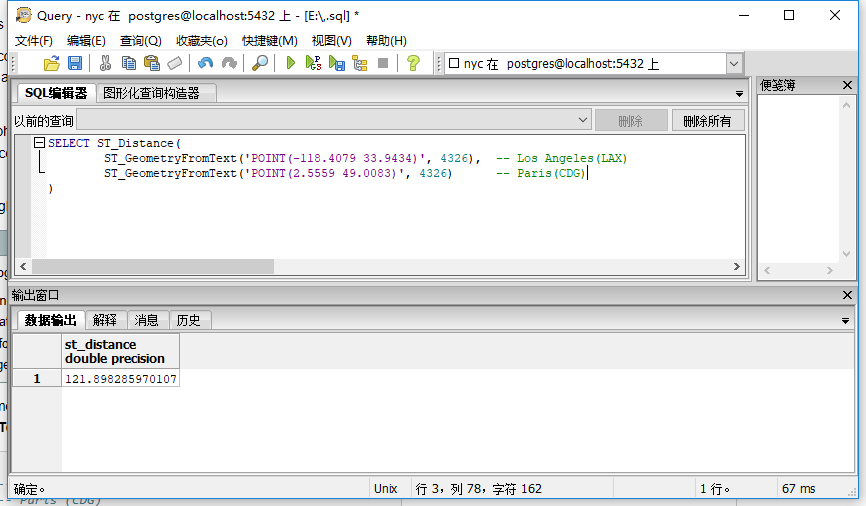The width and height of the screenshot is (866, 506).
Task: Explain query with tree icon
Action: click(360, 64)
